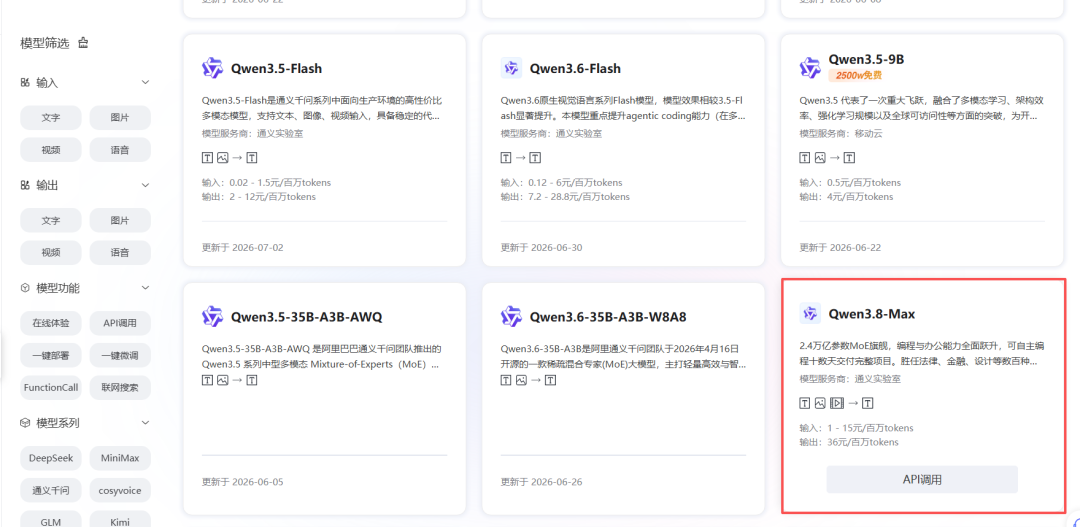Select the 一键部署 filter chip
The width and height of the screenshot is (1080, 527).
click(51, 355)
